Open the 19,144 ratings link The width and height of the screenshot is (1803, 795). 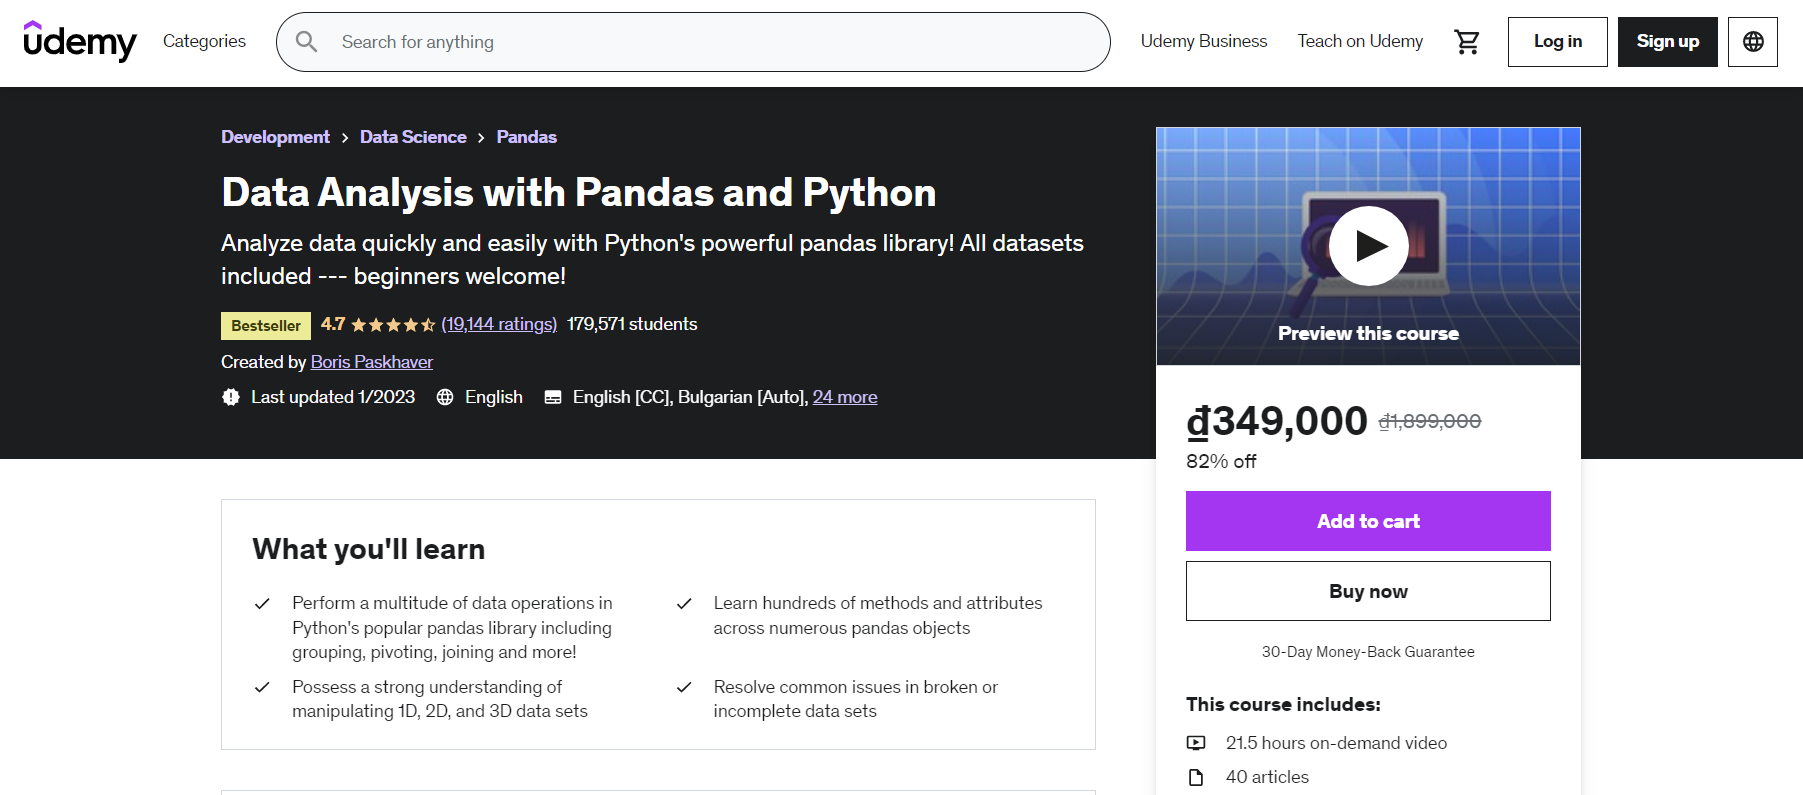(x=499, y=324)
